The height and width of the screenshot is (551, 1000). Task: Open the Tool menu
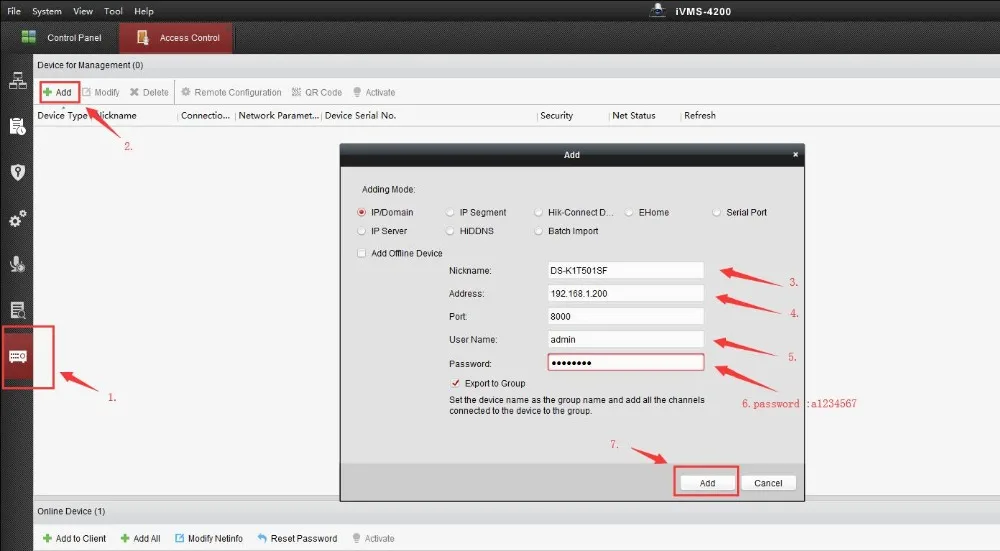point(114,11)
